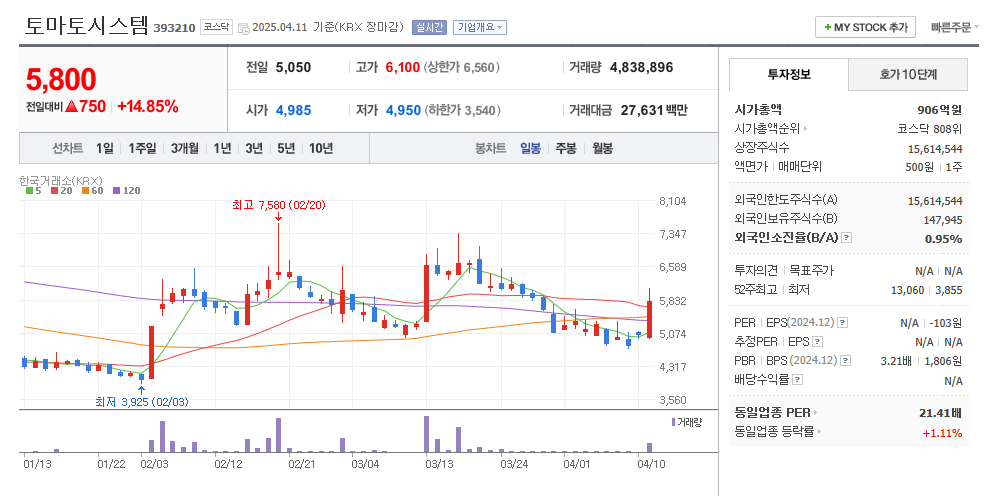Open the help icon next to PER EPS(2024.12)
Screen dimensions: 998x496
coord(842,323)
